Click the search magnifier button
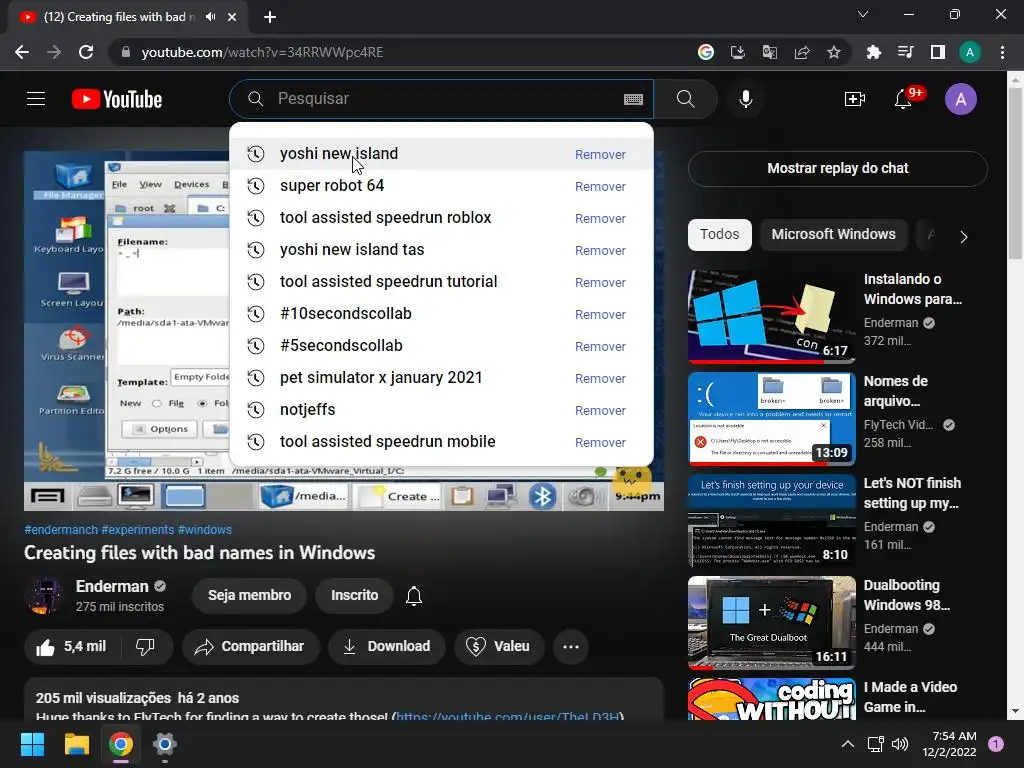 coord(685,99)
